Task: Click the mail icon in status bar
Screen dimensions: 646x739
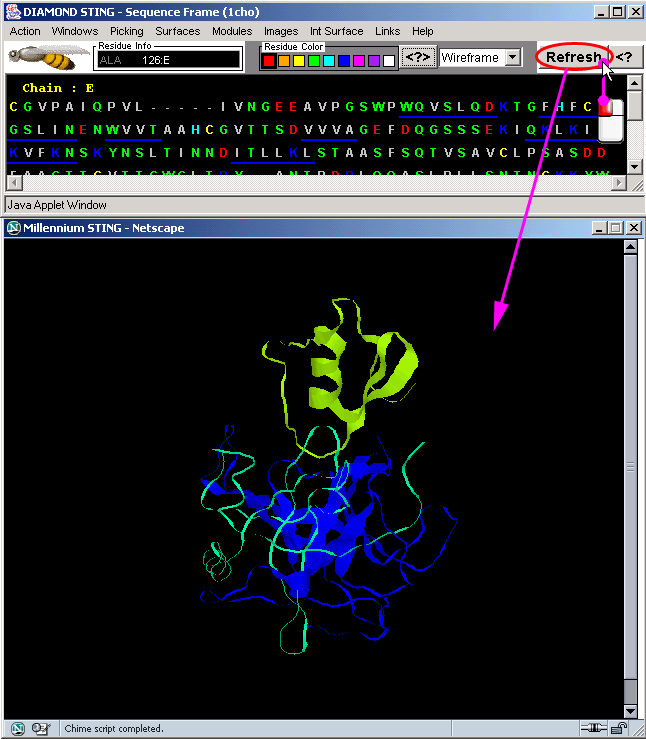Action: [x=42, y=729]
